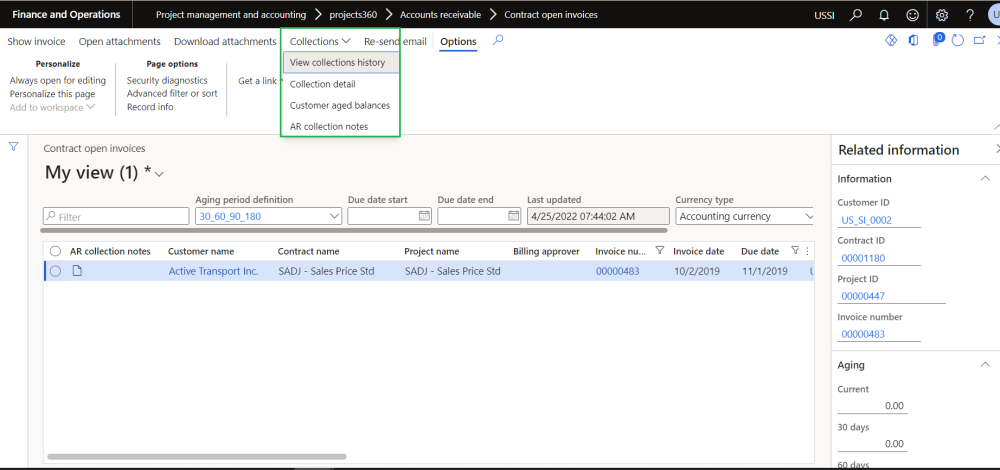Collapse the Information section
This screenshot has width=1000, height=470.
click(985, 179)
